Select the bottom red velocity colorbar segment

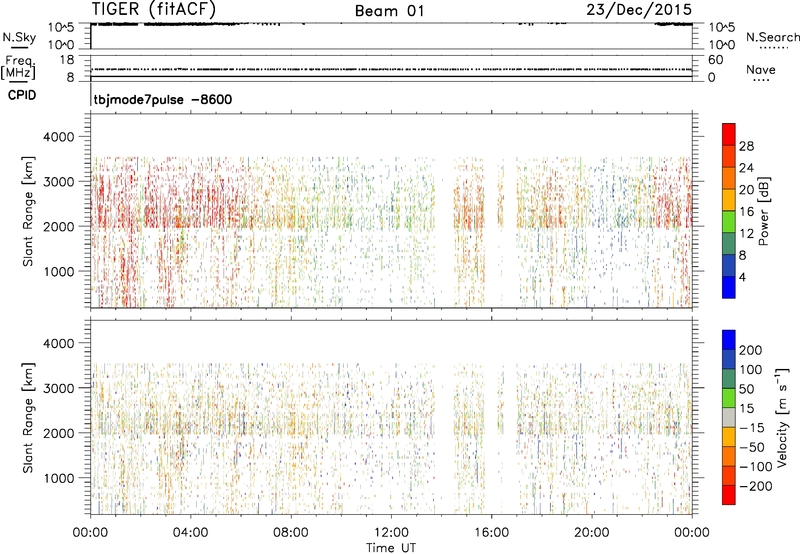729,495
